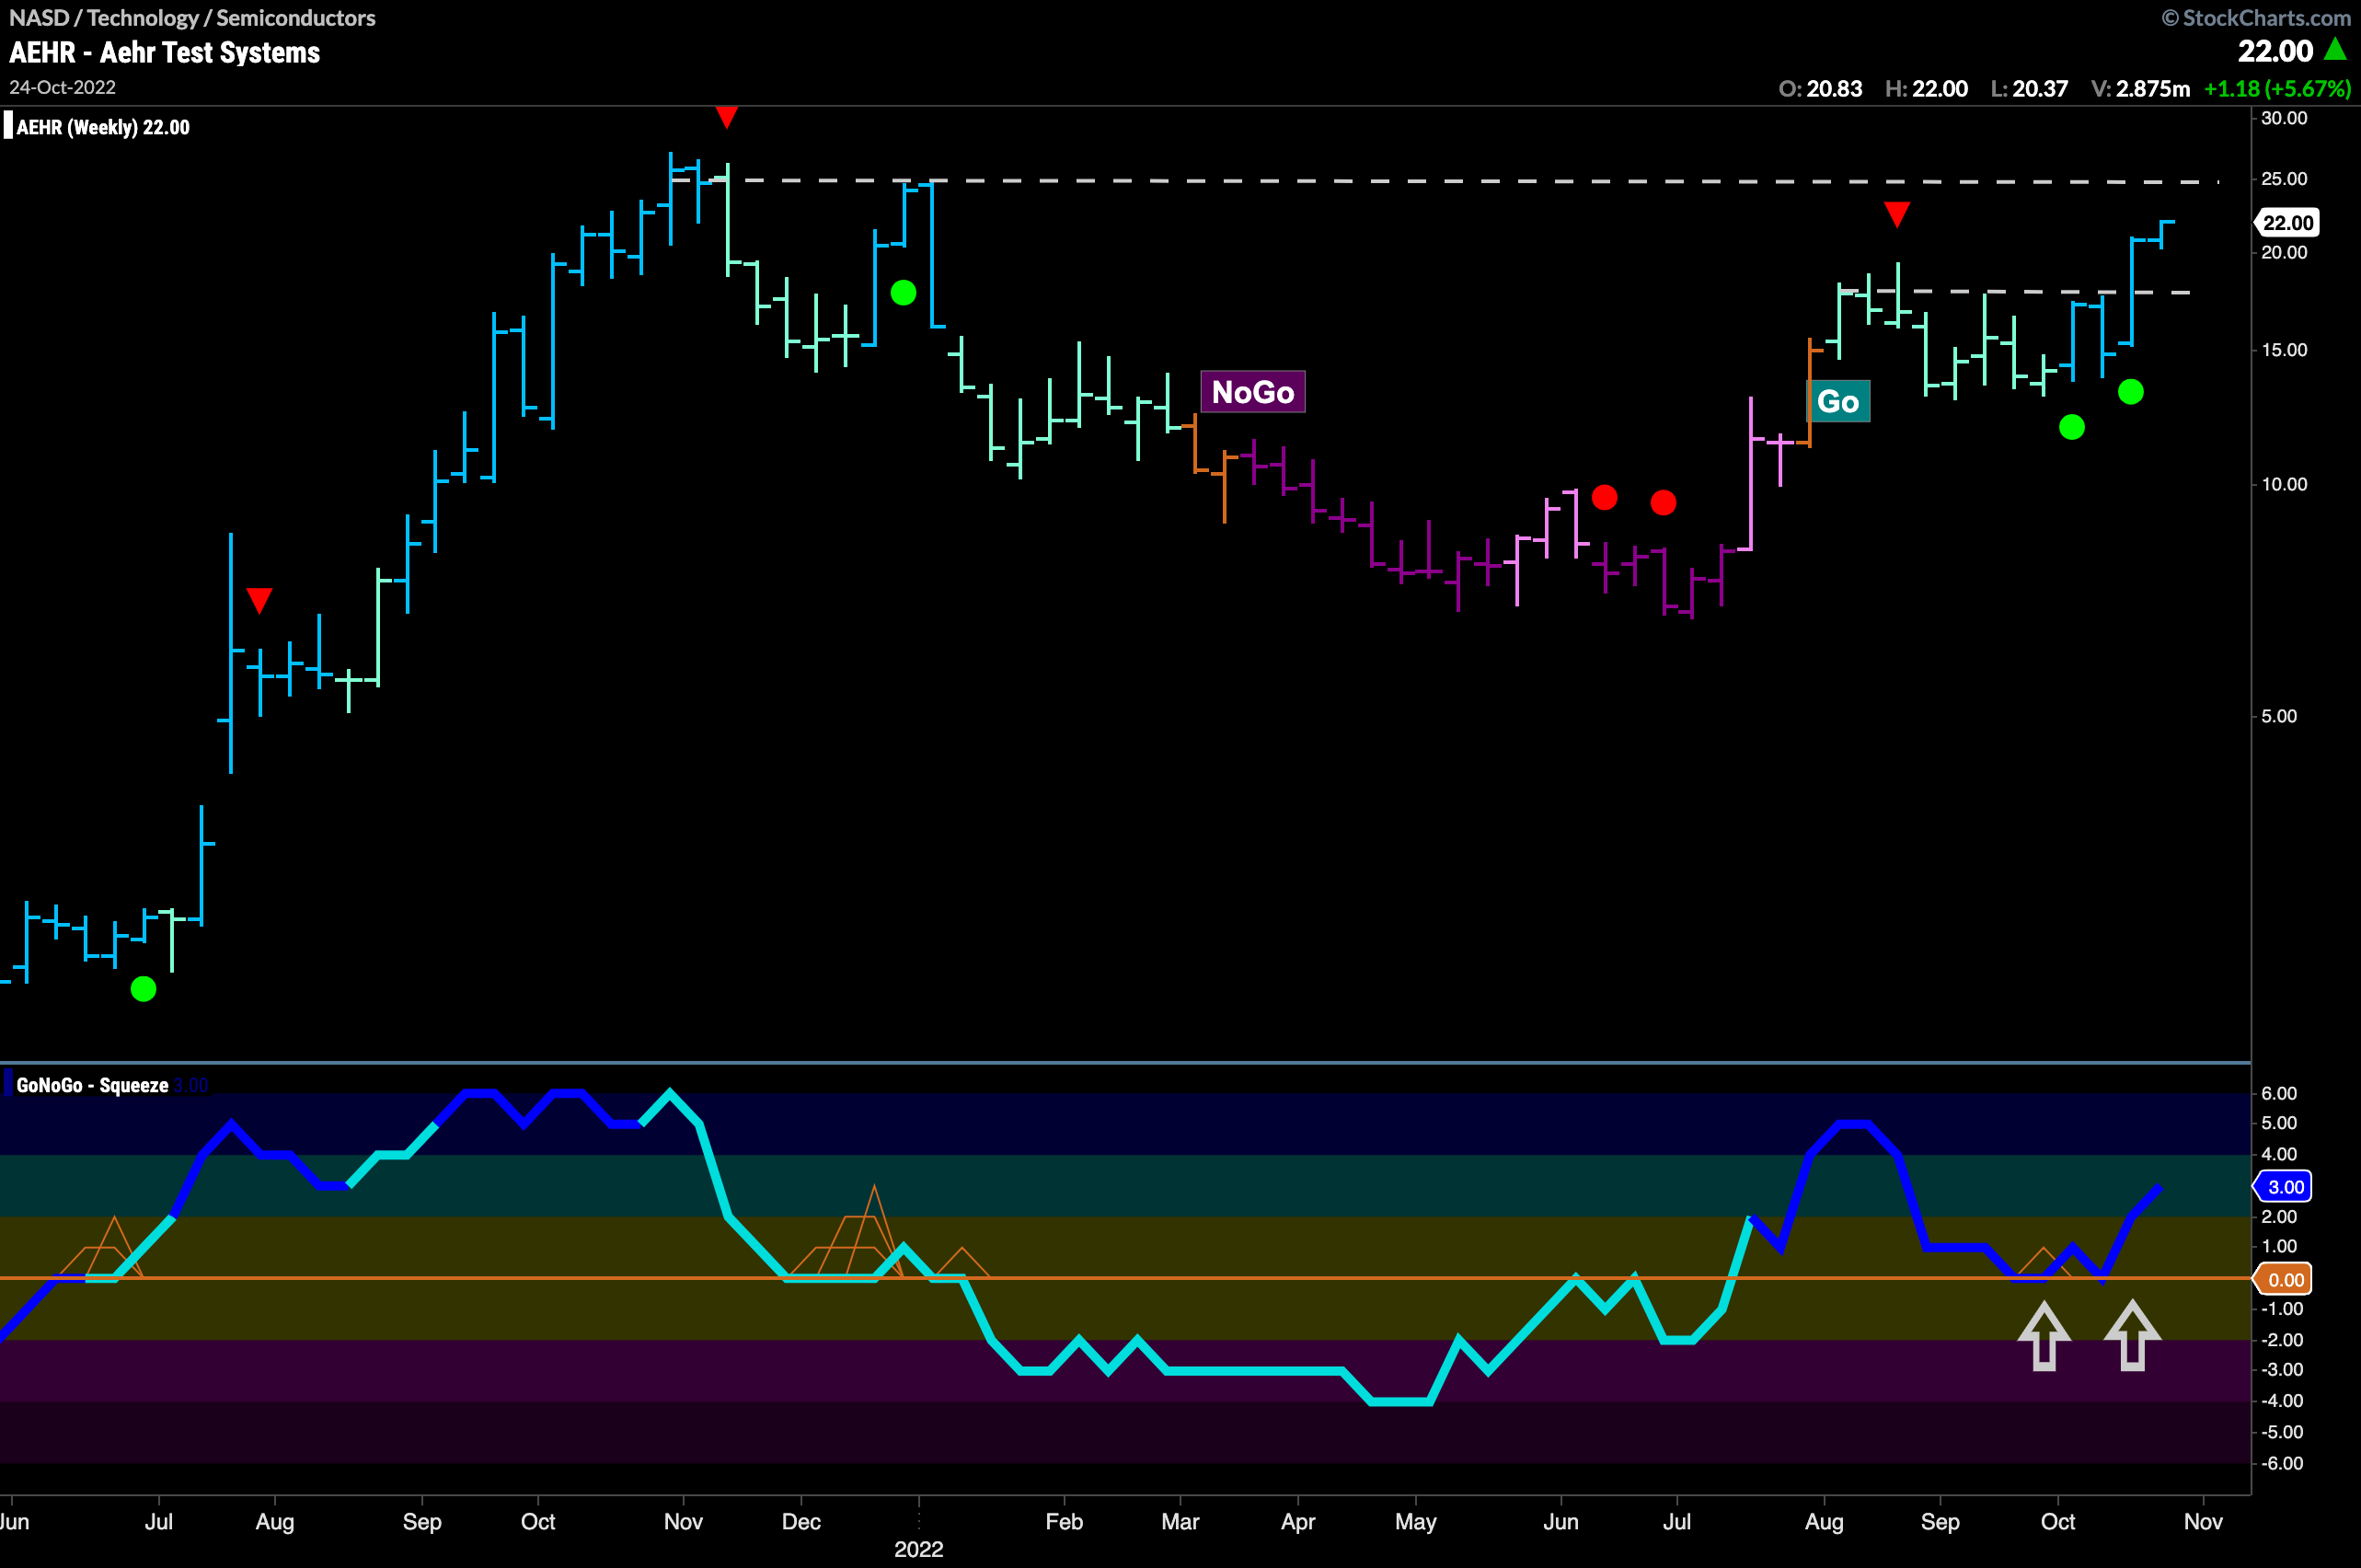Click the 'GoNoGo - Squeeze' indicator label
The width and height of the screenshot is (2361, 1568).
pyautogui.click(x=92, y=1085)
